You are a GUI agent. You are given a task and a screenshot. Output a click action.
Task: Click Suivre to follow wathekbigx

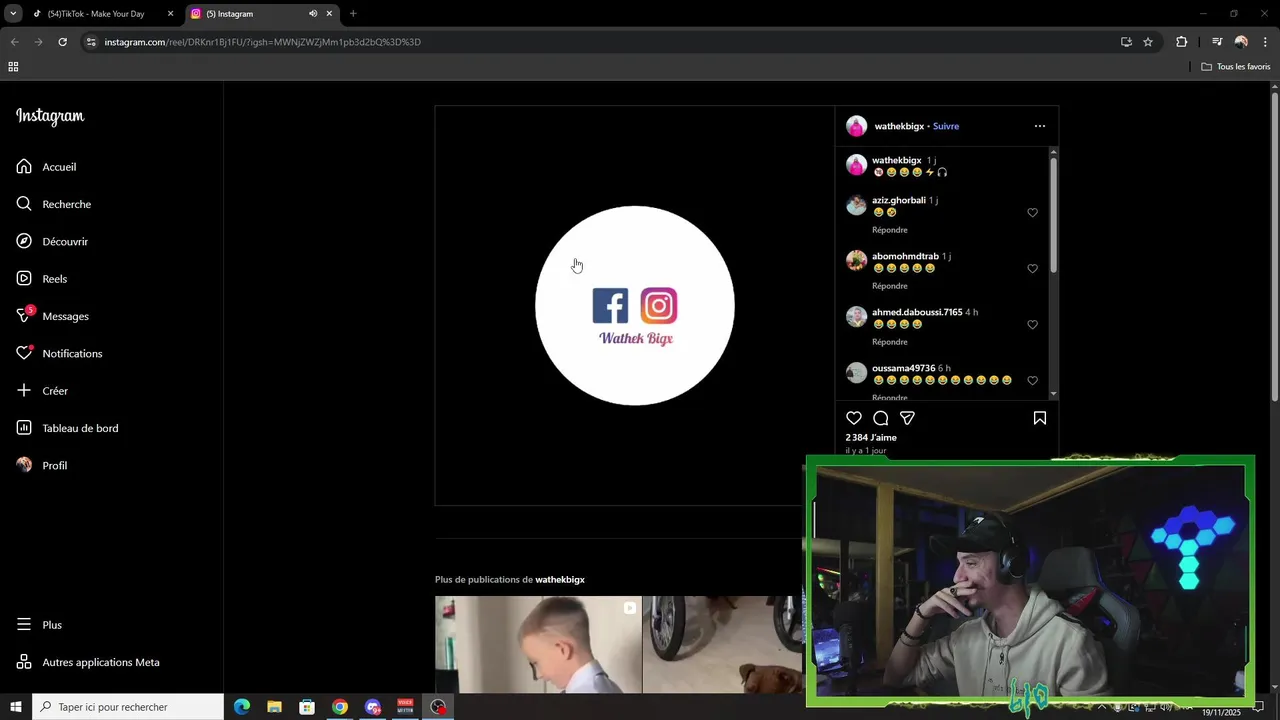coord(946,126)
